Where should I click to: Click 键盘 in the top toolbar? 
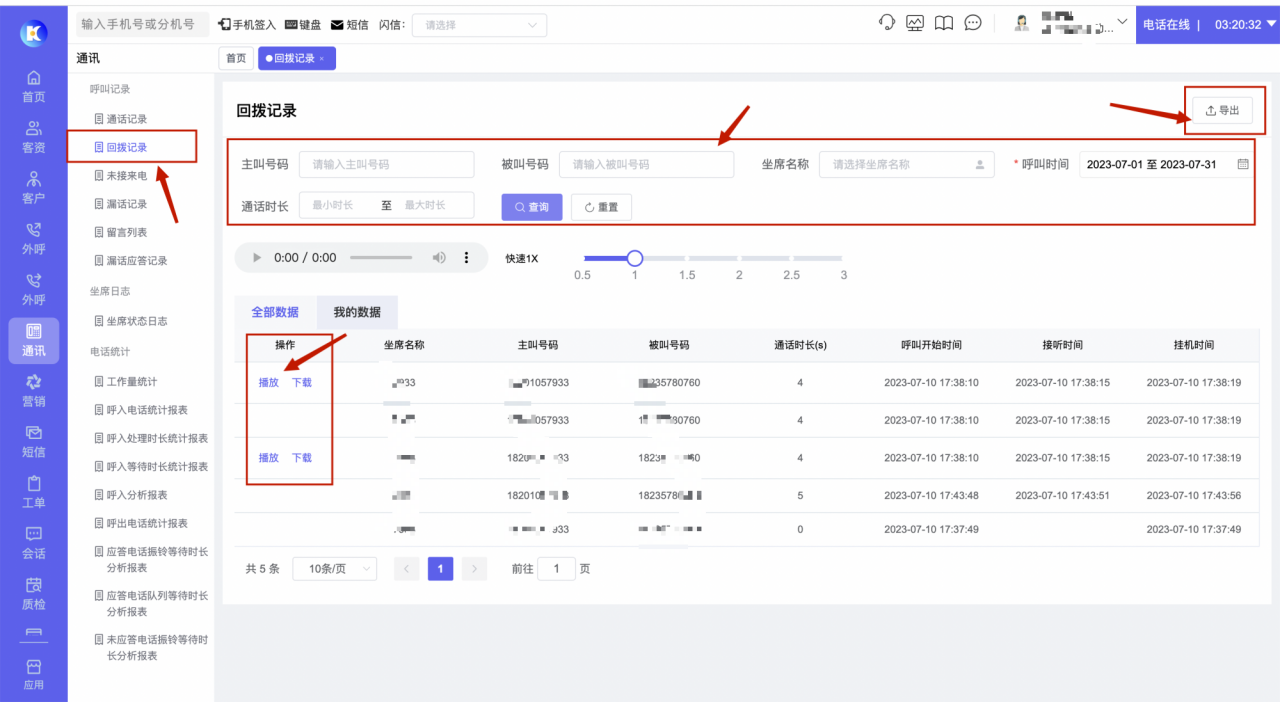coord(303,24)
